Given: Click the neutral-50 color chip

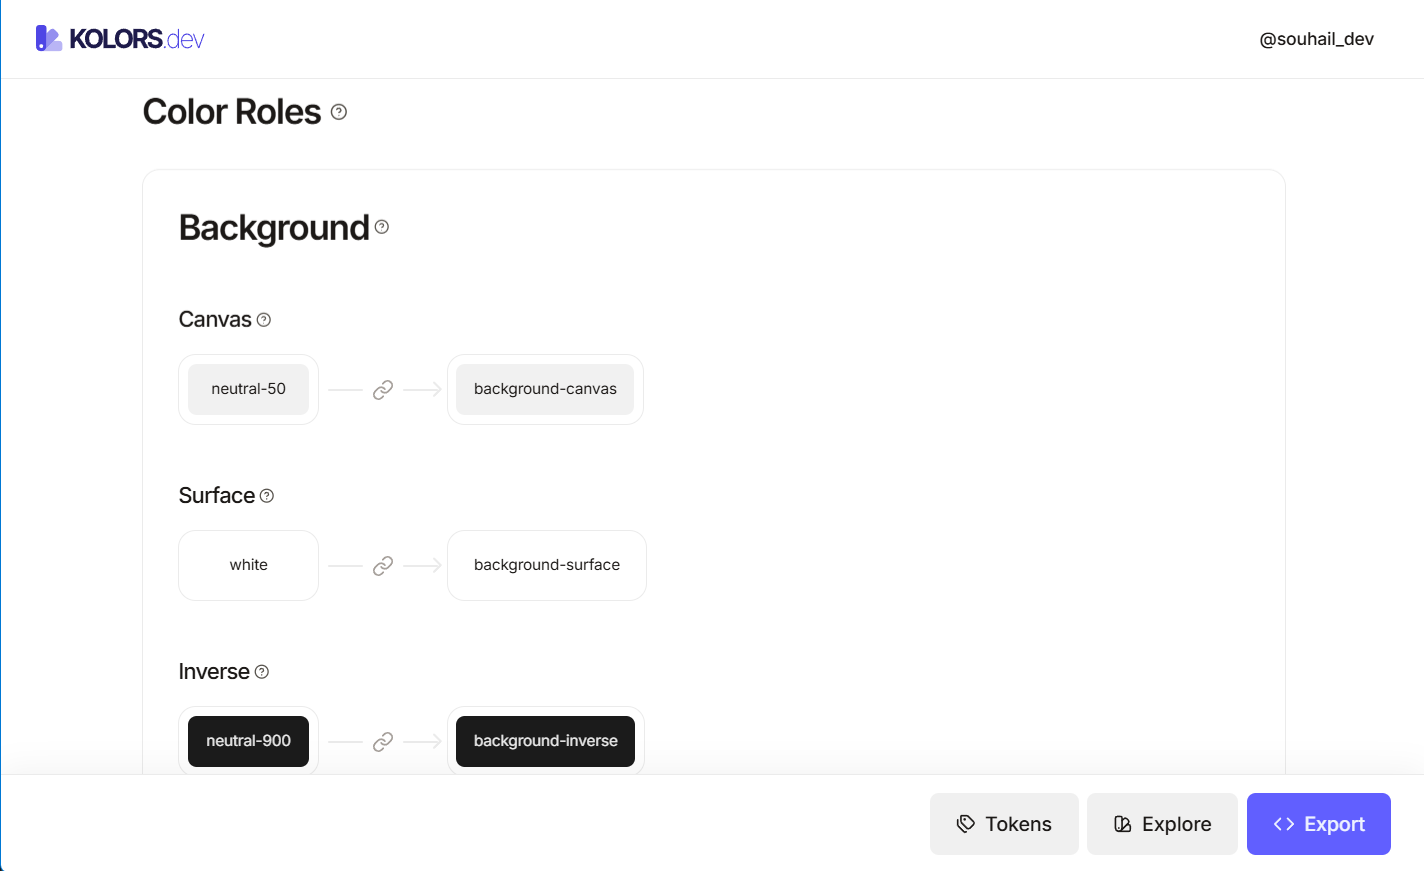Looking at the screenshot, I should click(248, 389).
